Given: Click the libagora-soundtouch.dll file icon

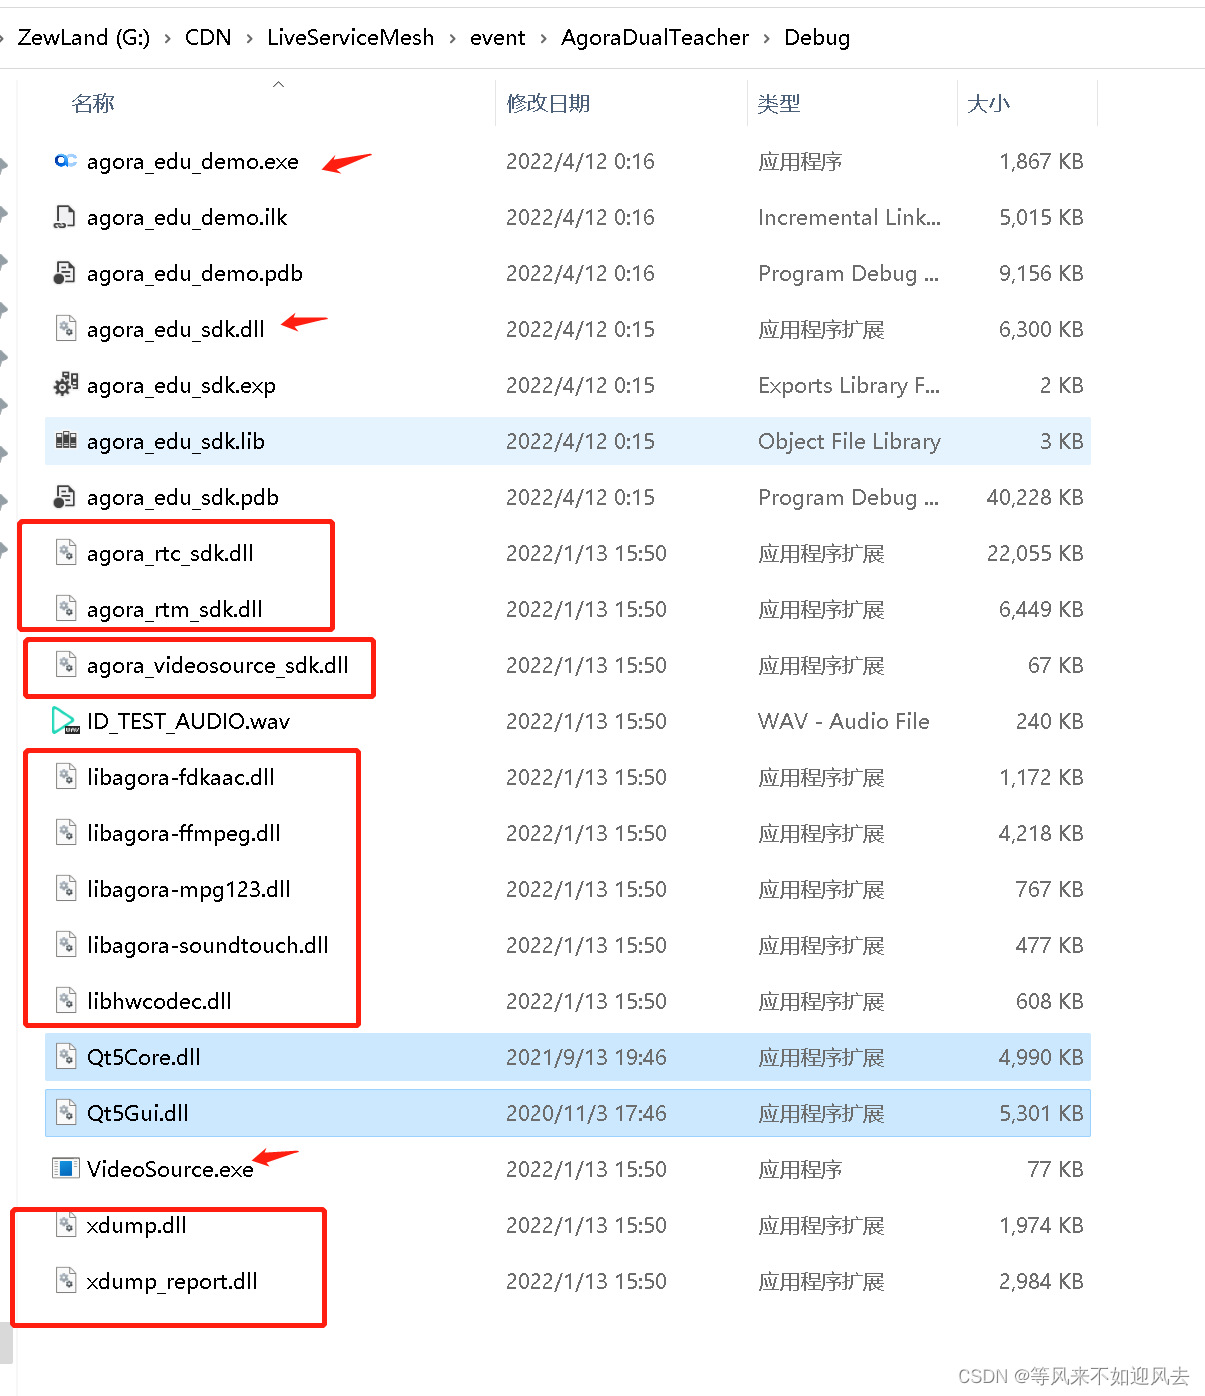Looking at the screenshot, I should click(65, 945).
